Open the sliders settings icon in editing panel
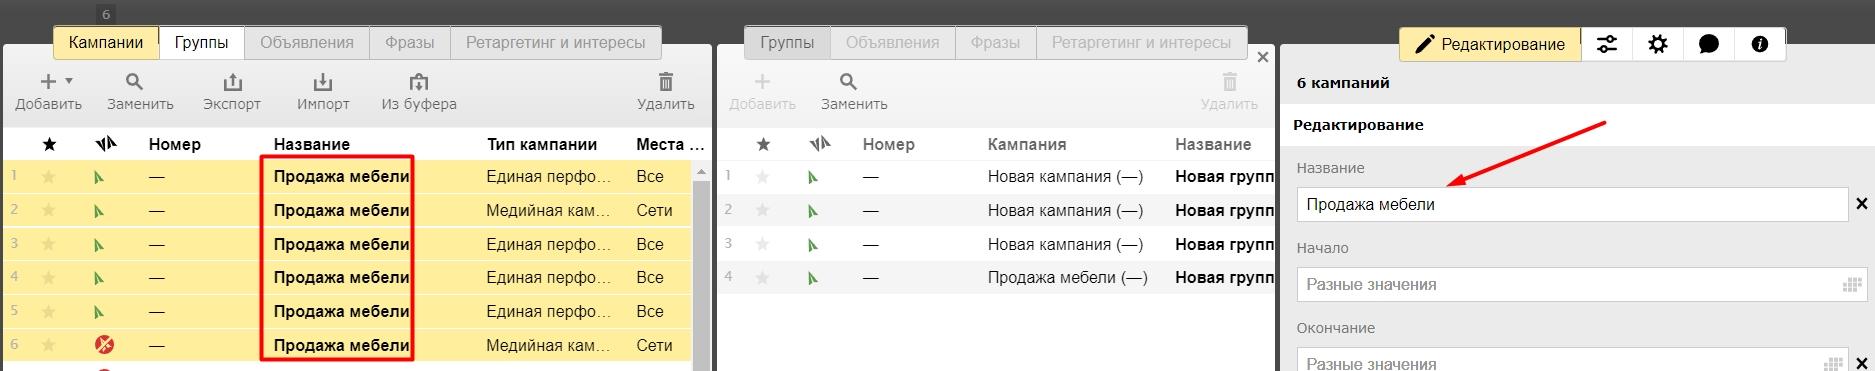 (1607, 44)
